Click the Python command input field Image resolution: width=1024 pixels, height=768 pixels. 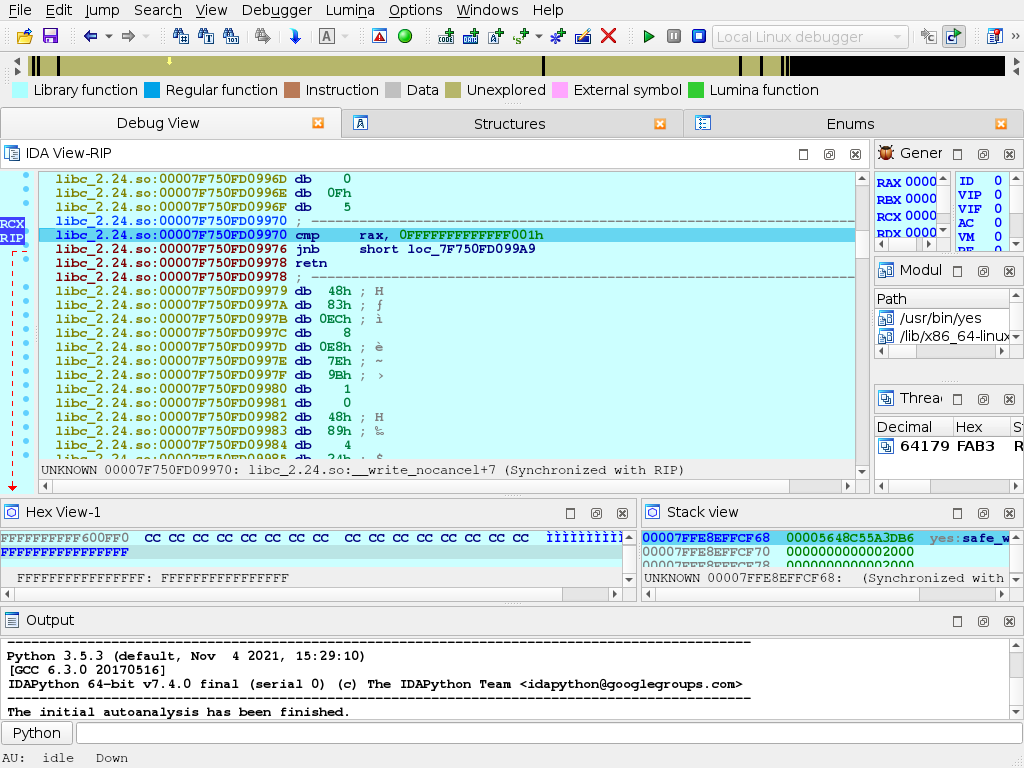coord(546,733)
